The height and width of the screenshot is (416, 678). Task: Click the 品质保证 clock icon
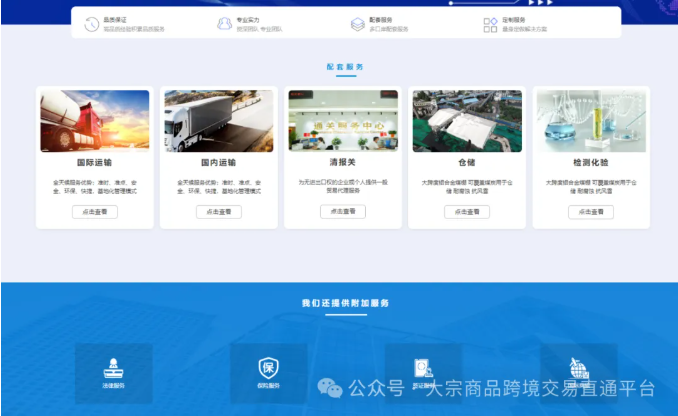92,23
